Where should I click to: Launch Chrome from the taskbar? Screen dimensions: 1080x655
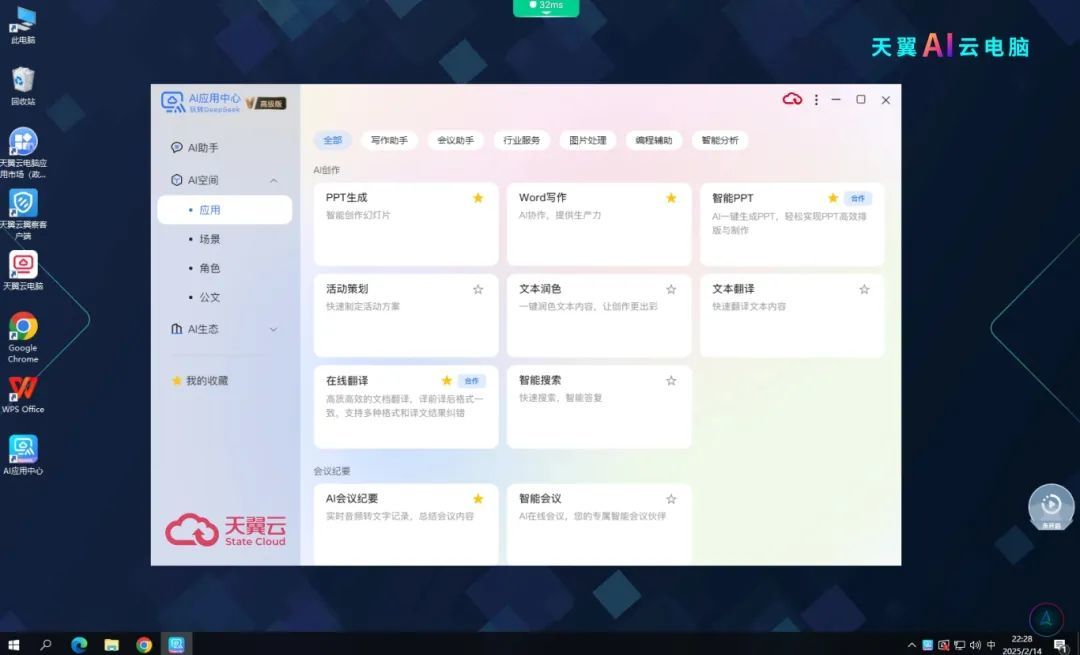(144, 645)
